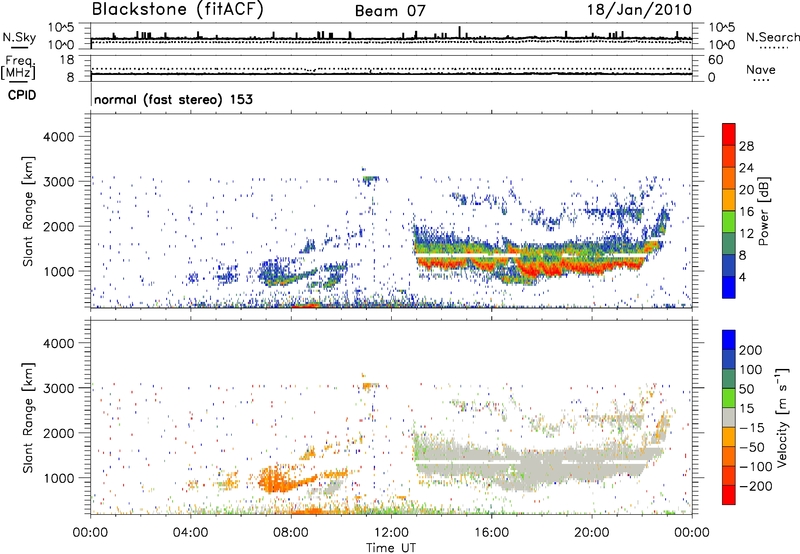The height and width of the screenshot is (554, 800).
Task: Click the "1000" tick in the velocity panel
Action: click(x=59, y=478)
